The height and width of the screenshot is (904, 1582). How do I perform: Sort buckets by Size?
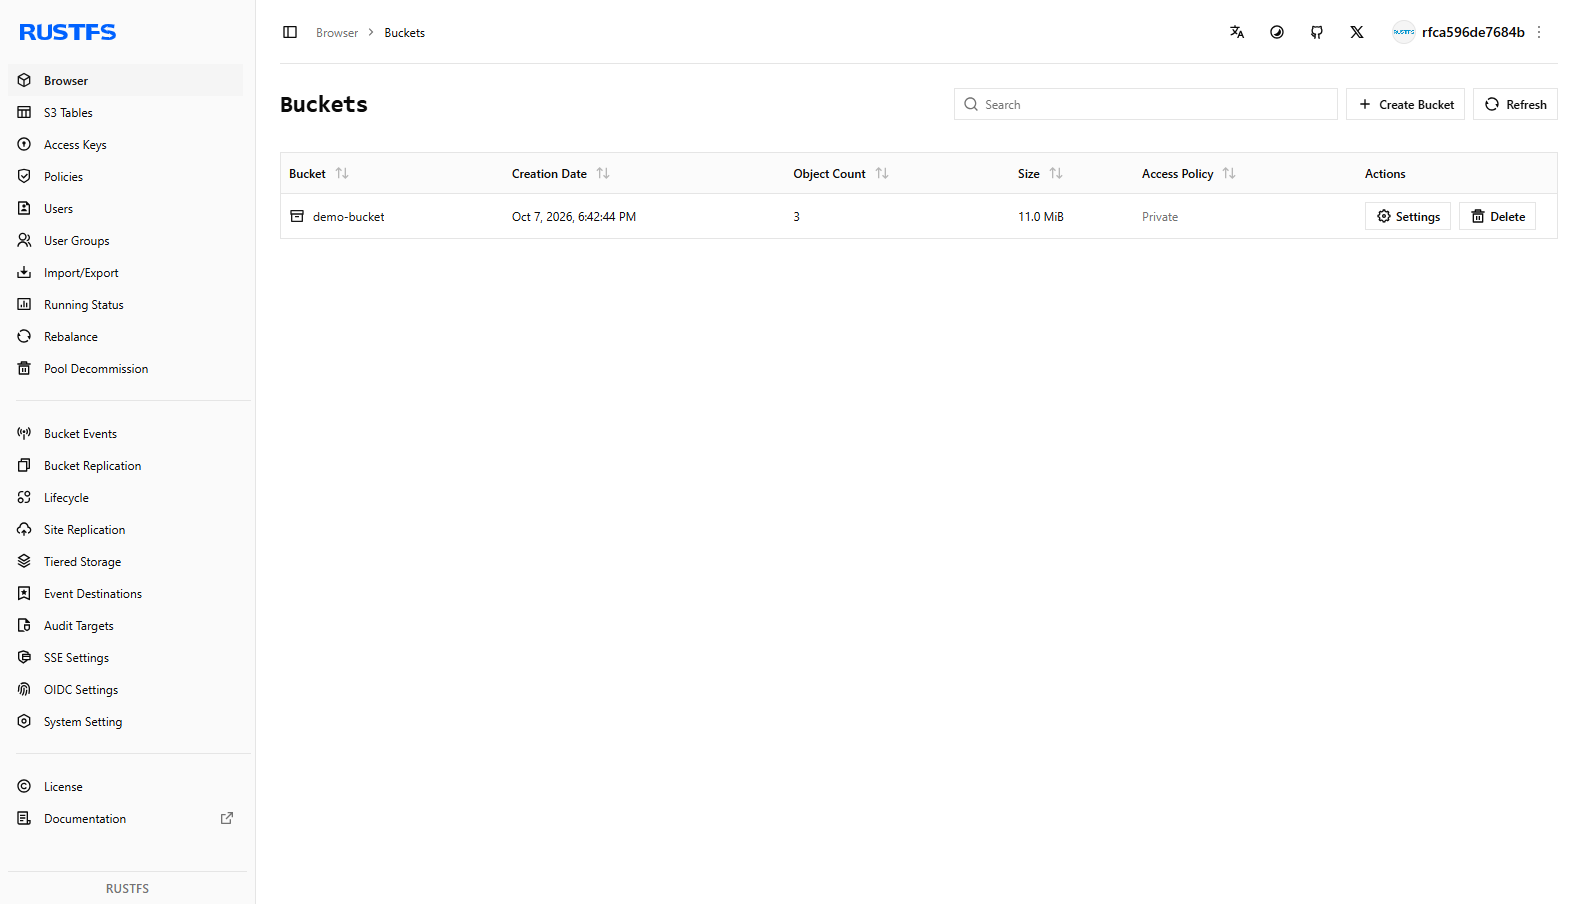pos(1056,173)
